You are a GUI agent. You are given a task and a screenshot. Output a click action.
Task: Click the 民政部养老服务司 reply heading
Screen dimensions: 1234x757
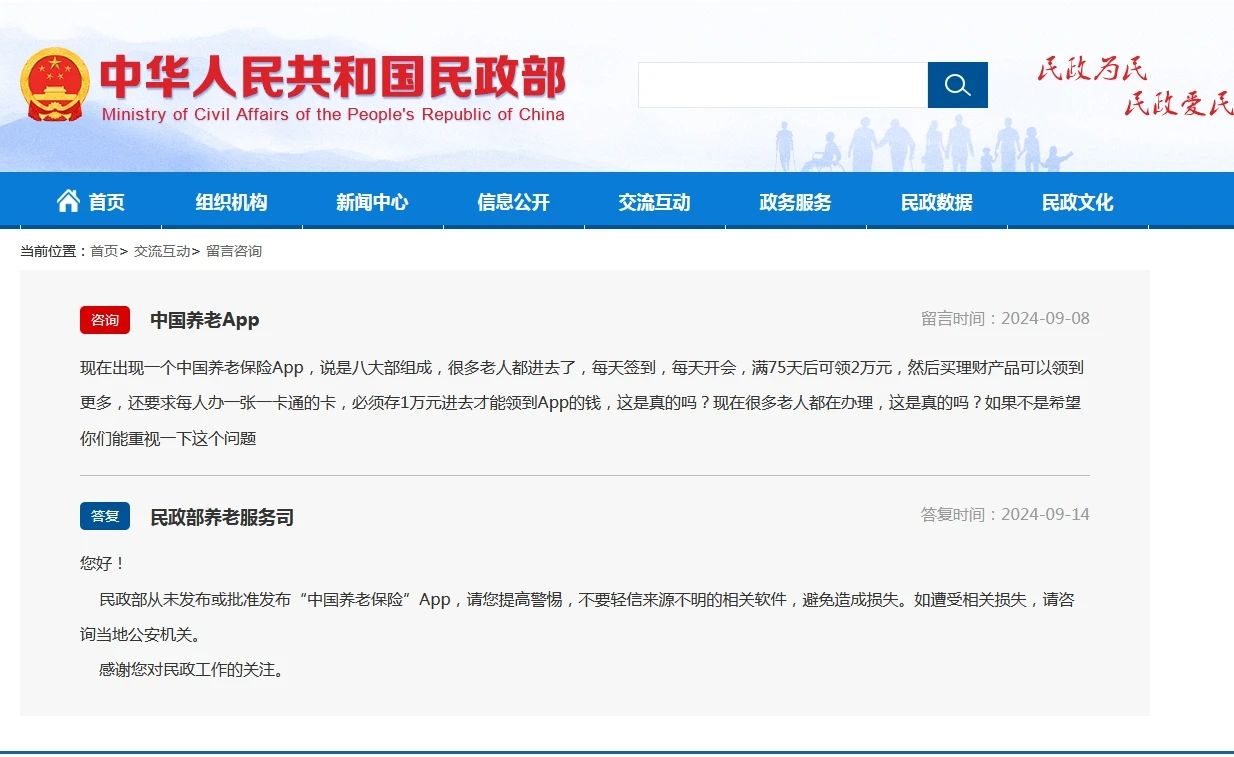pos(220,516)
